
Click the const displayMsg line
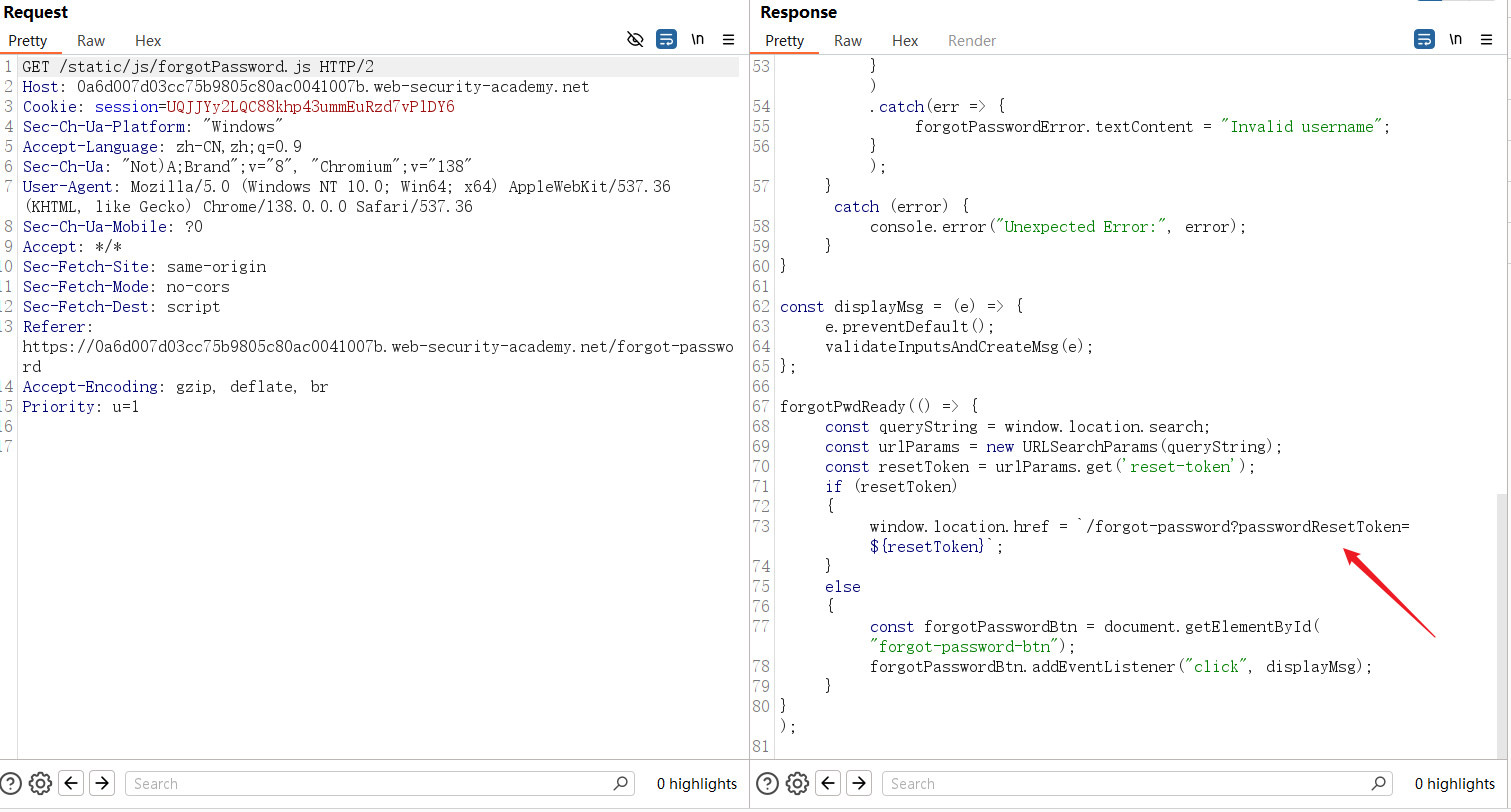point(901,307)
